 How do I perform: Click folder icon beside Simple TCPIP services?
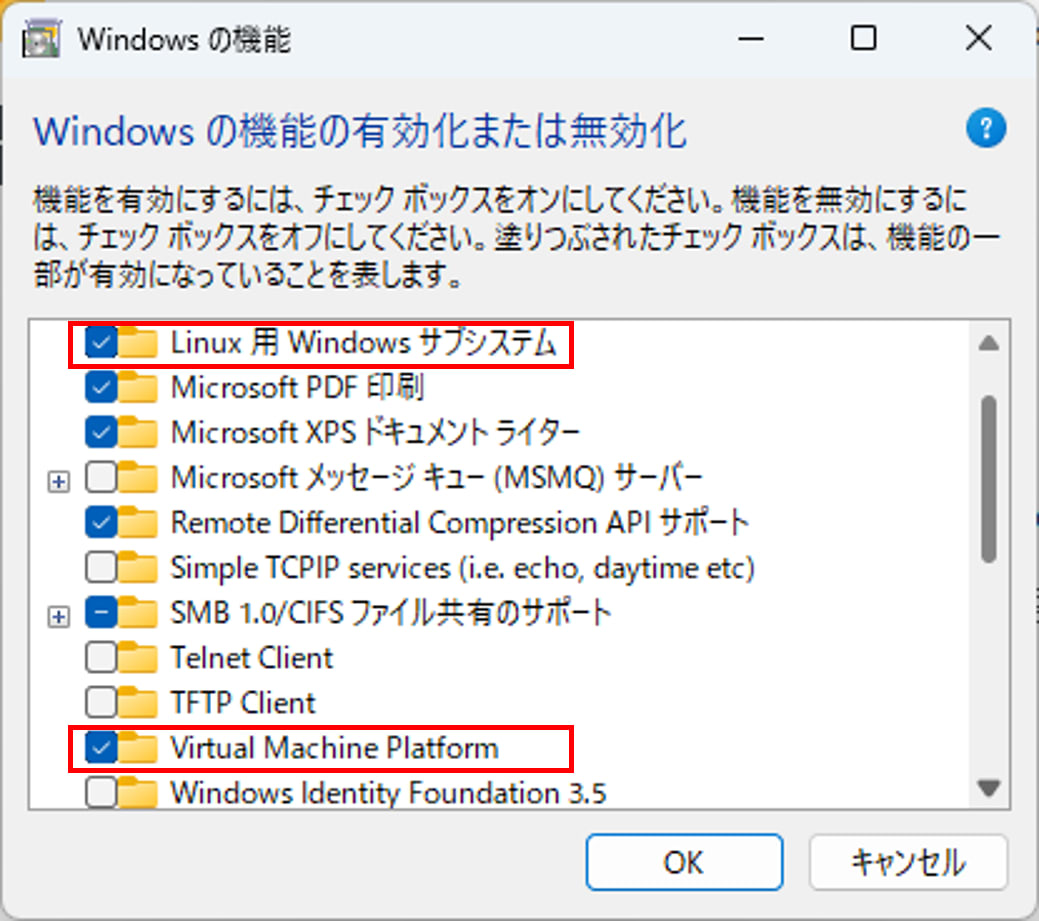[x=138, y=568]
